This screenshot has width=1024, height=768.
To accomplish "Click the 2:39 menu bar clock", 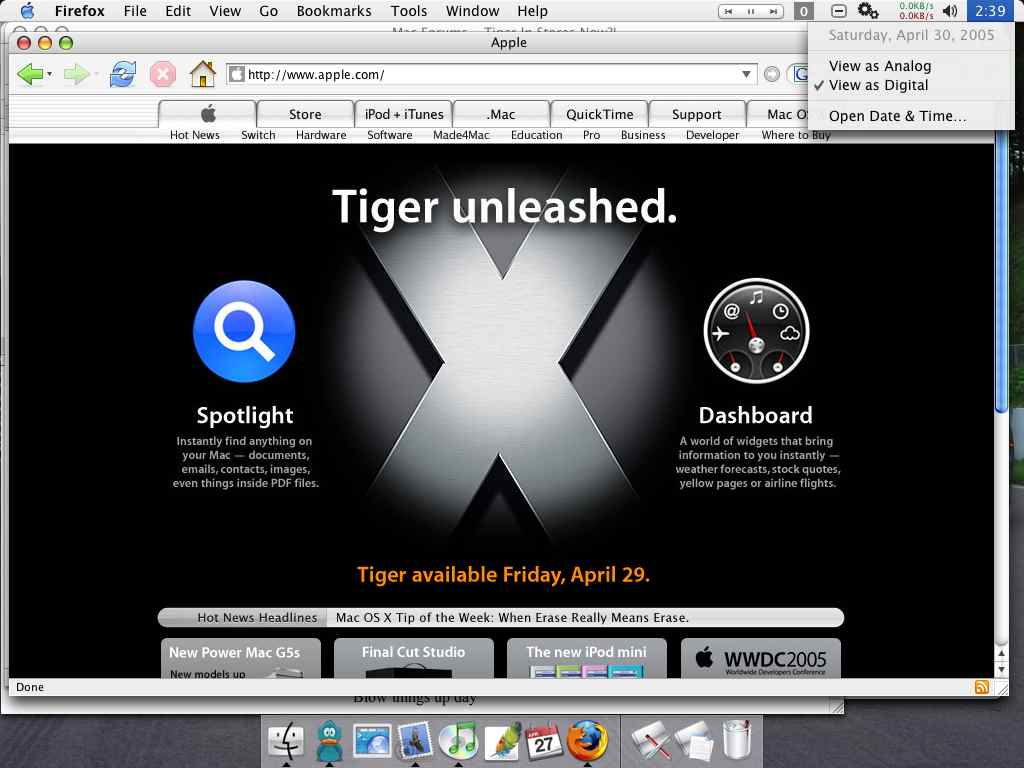I will click(990, 11).
